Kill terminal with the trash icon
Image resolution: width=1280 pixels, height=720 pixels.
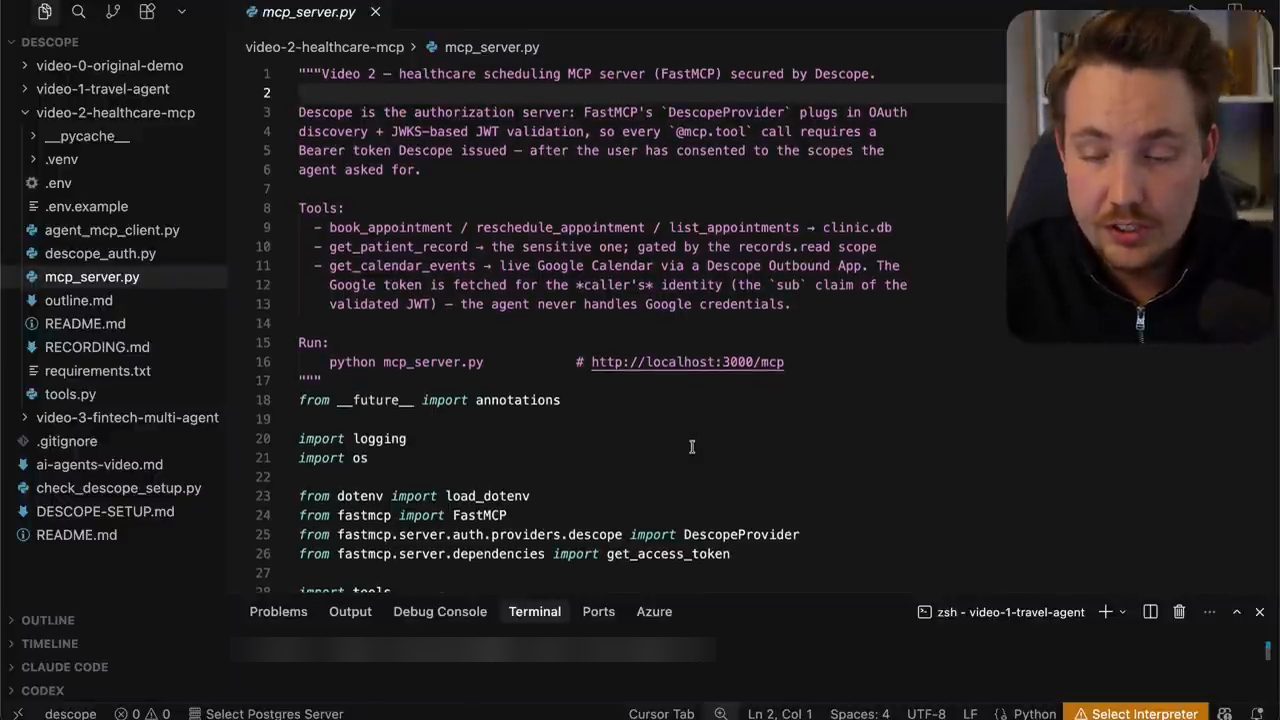pos(1179,612)
